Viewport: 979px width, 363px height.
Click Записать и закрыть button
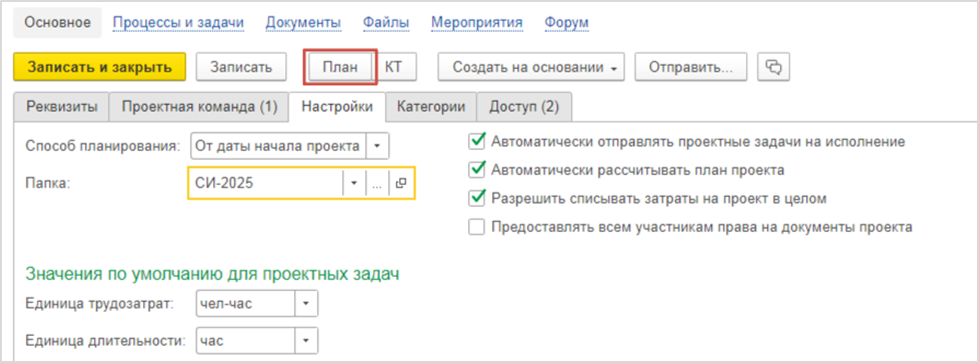point(100,67)
